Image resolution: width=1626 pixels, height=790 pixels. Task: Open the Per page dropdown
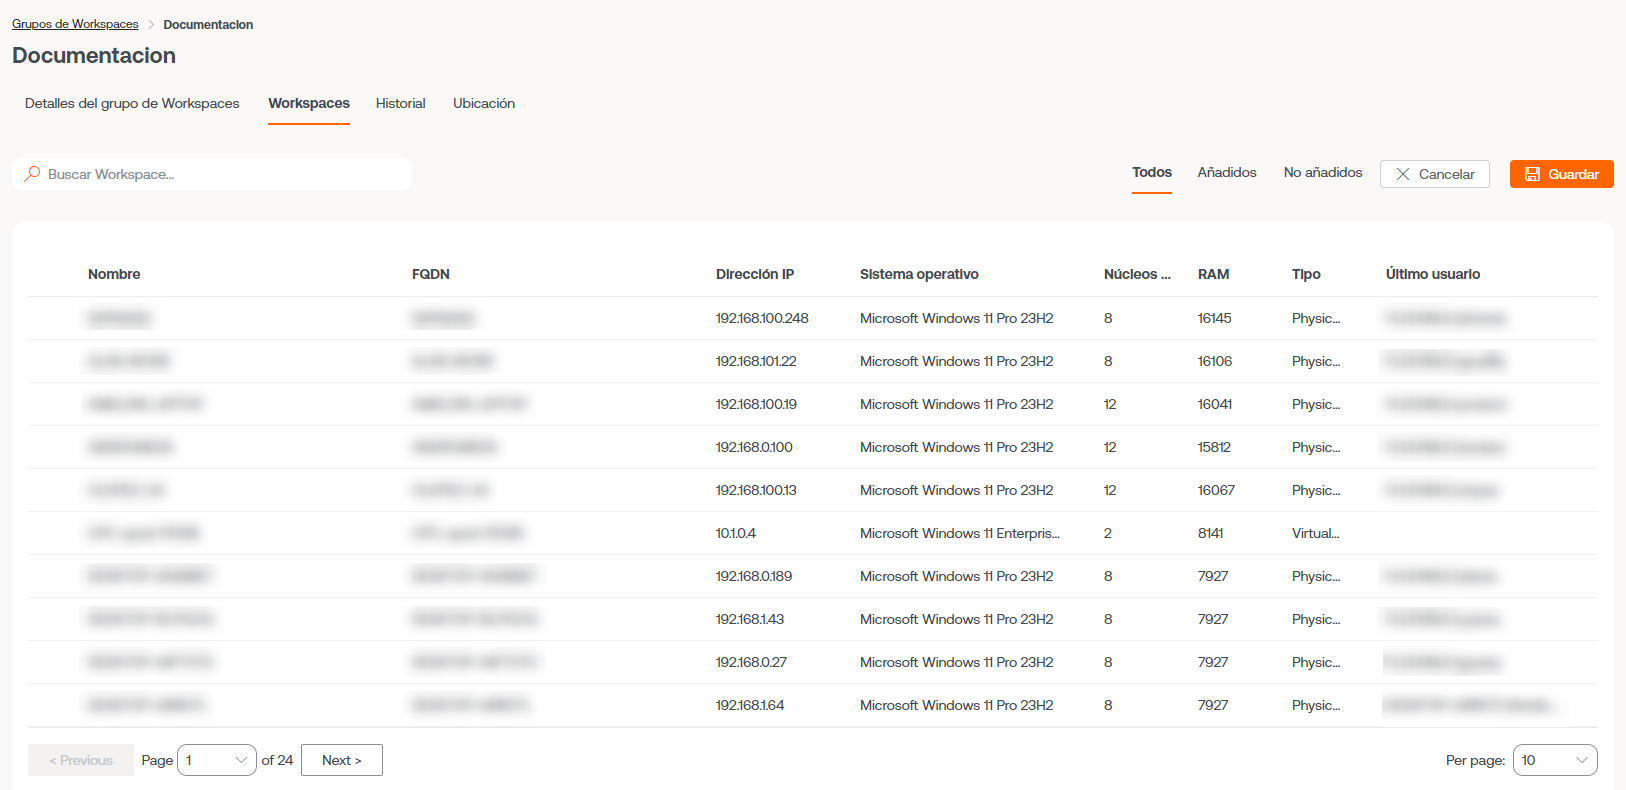point(1555,760)
